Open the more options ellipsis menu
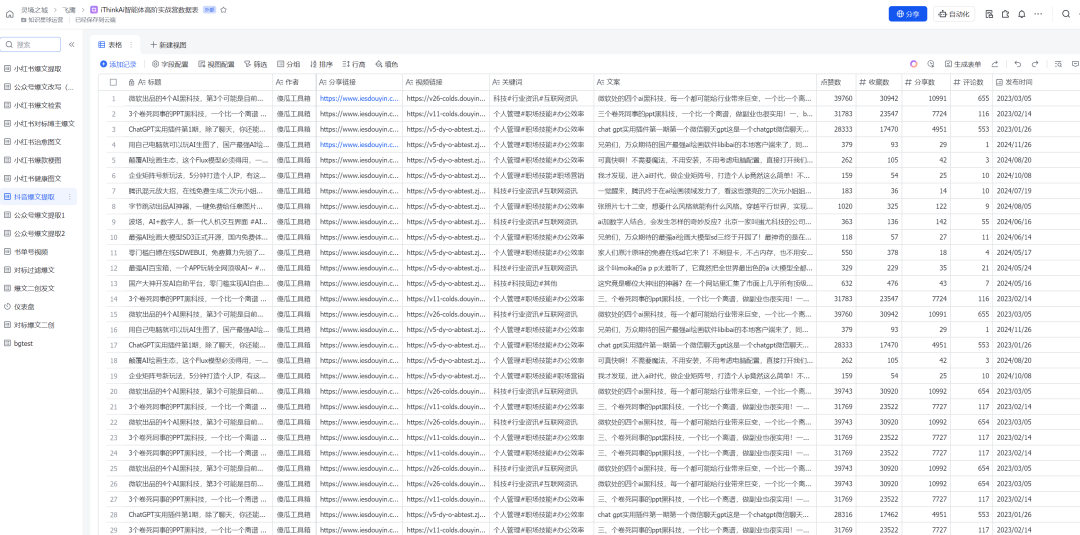Screen dimensions: 1080x535 click(1038, 14)
